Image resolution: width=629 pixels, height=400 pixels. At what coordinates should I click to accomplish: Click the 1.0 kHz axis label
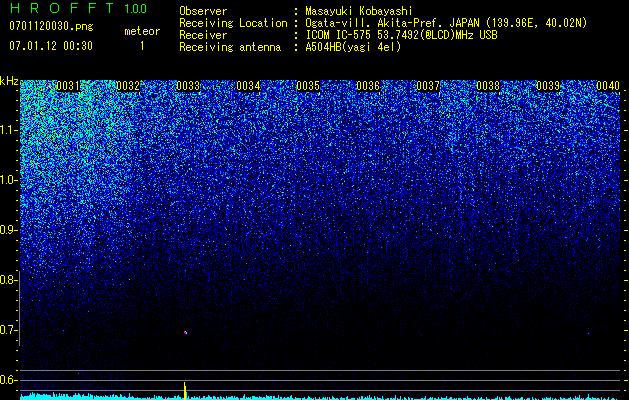click(8, 180)
